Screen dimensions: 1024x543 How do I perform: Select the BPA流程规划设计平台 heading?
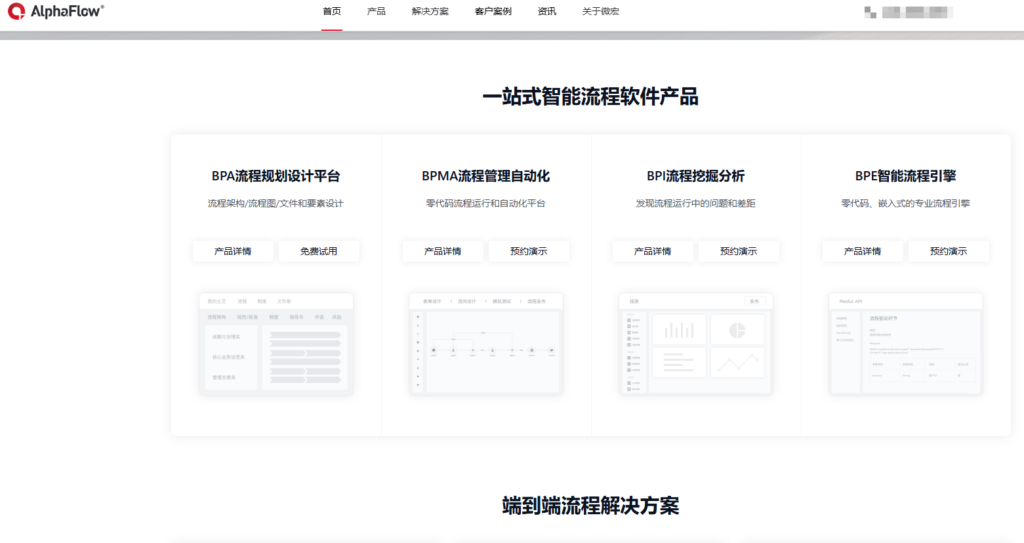pos(276,176)
